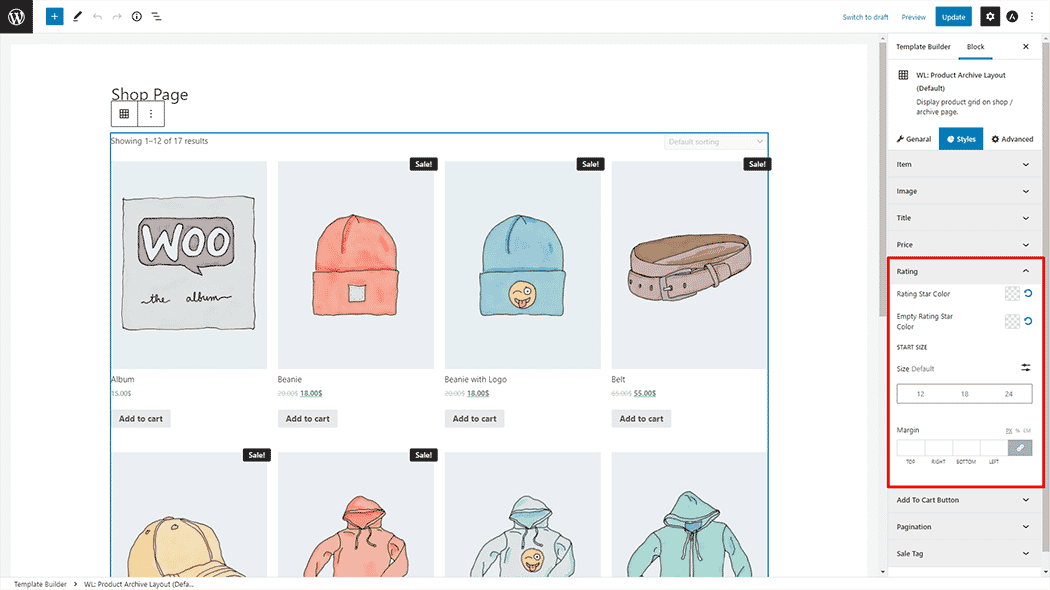
Task: Switch to the Template Builder tab
Action: [x=922, y=47]
